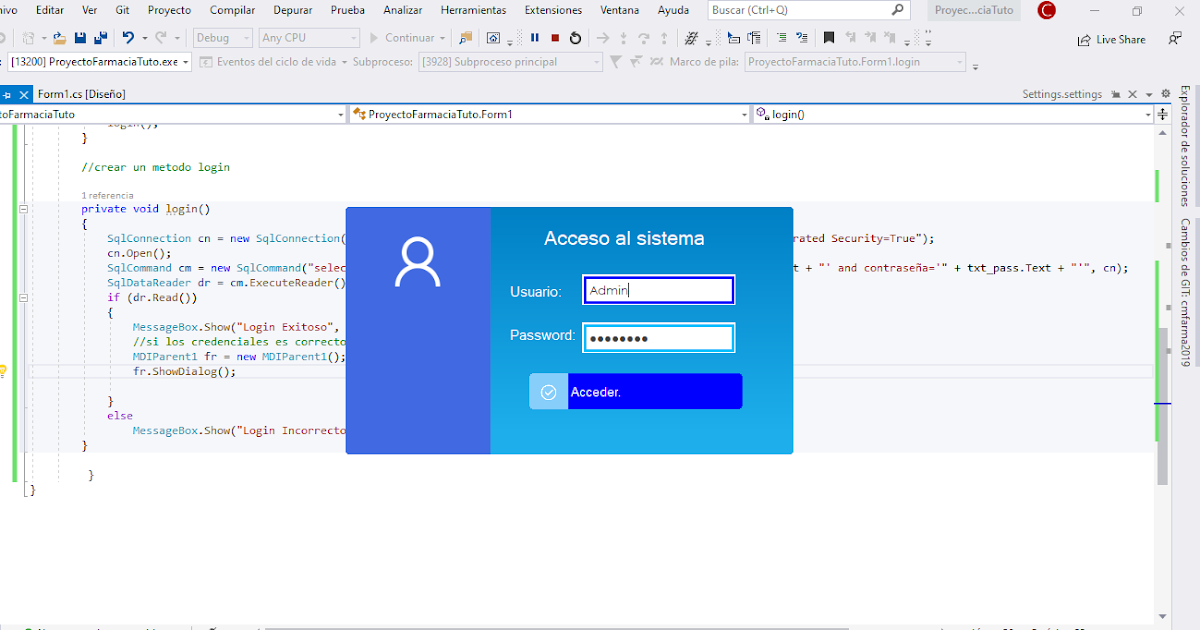The height and width of the screenshot is (630, 1200).
Task: Open the Live Share icon
Action: tap(1112, 39)
